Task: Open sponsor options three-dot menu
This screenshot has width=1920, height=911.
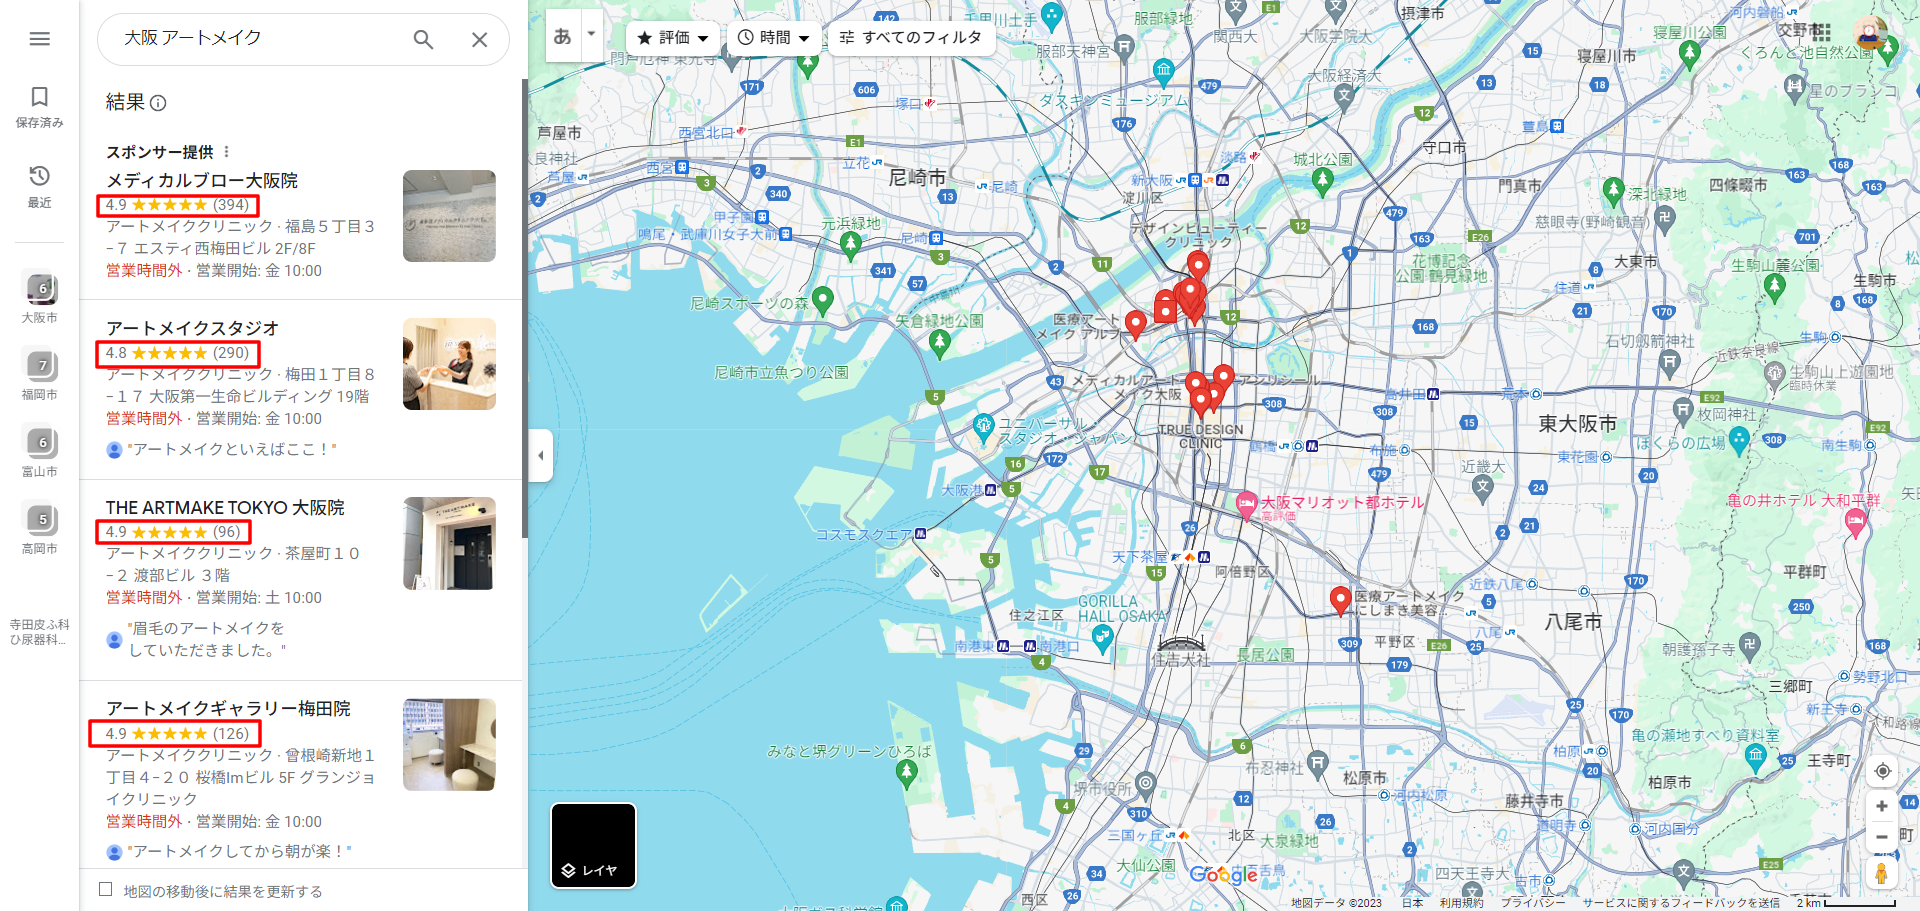Action: (227, 152)
